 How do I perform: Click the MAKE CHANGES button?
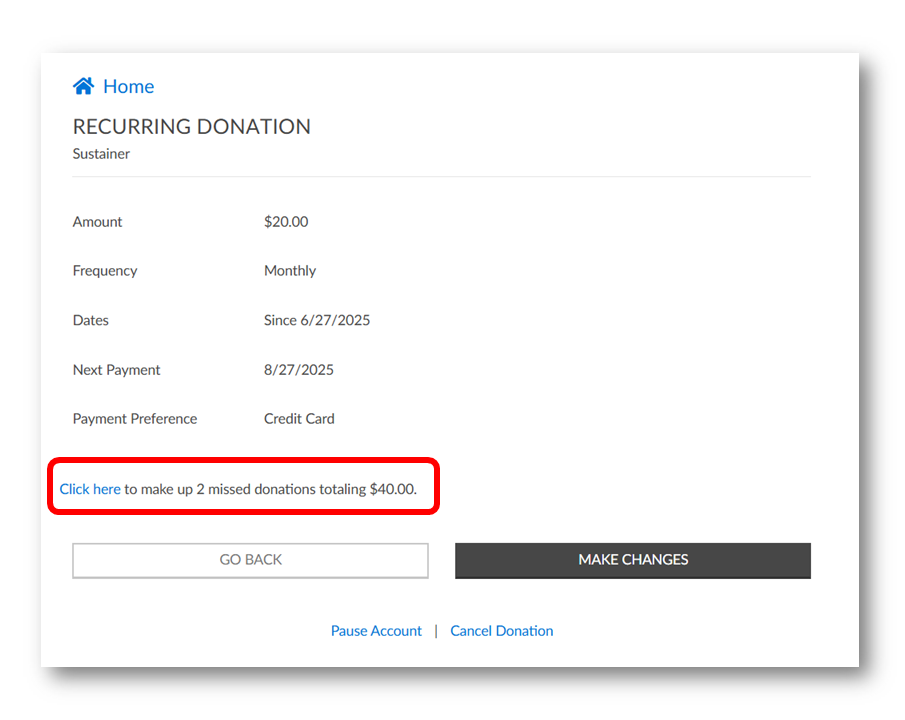click(x=633, y=560)
